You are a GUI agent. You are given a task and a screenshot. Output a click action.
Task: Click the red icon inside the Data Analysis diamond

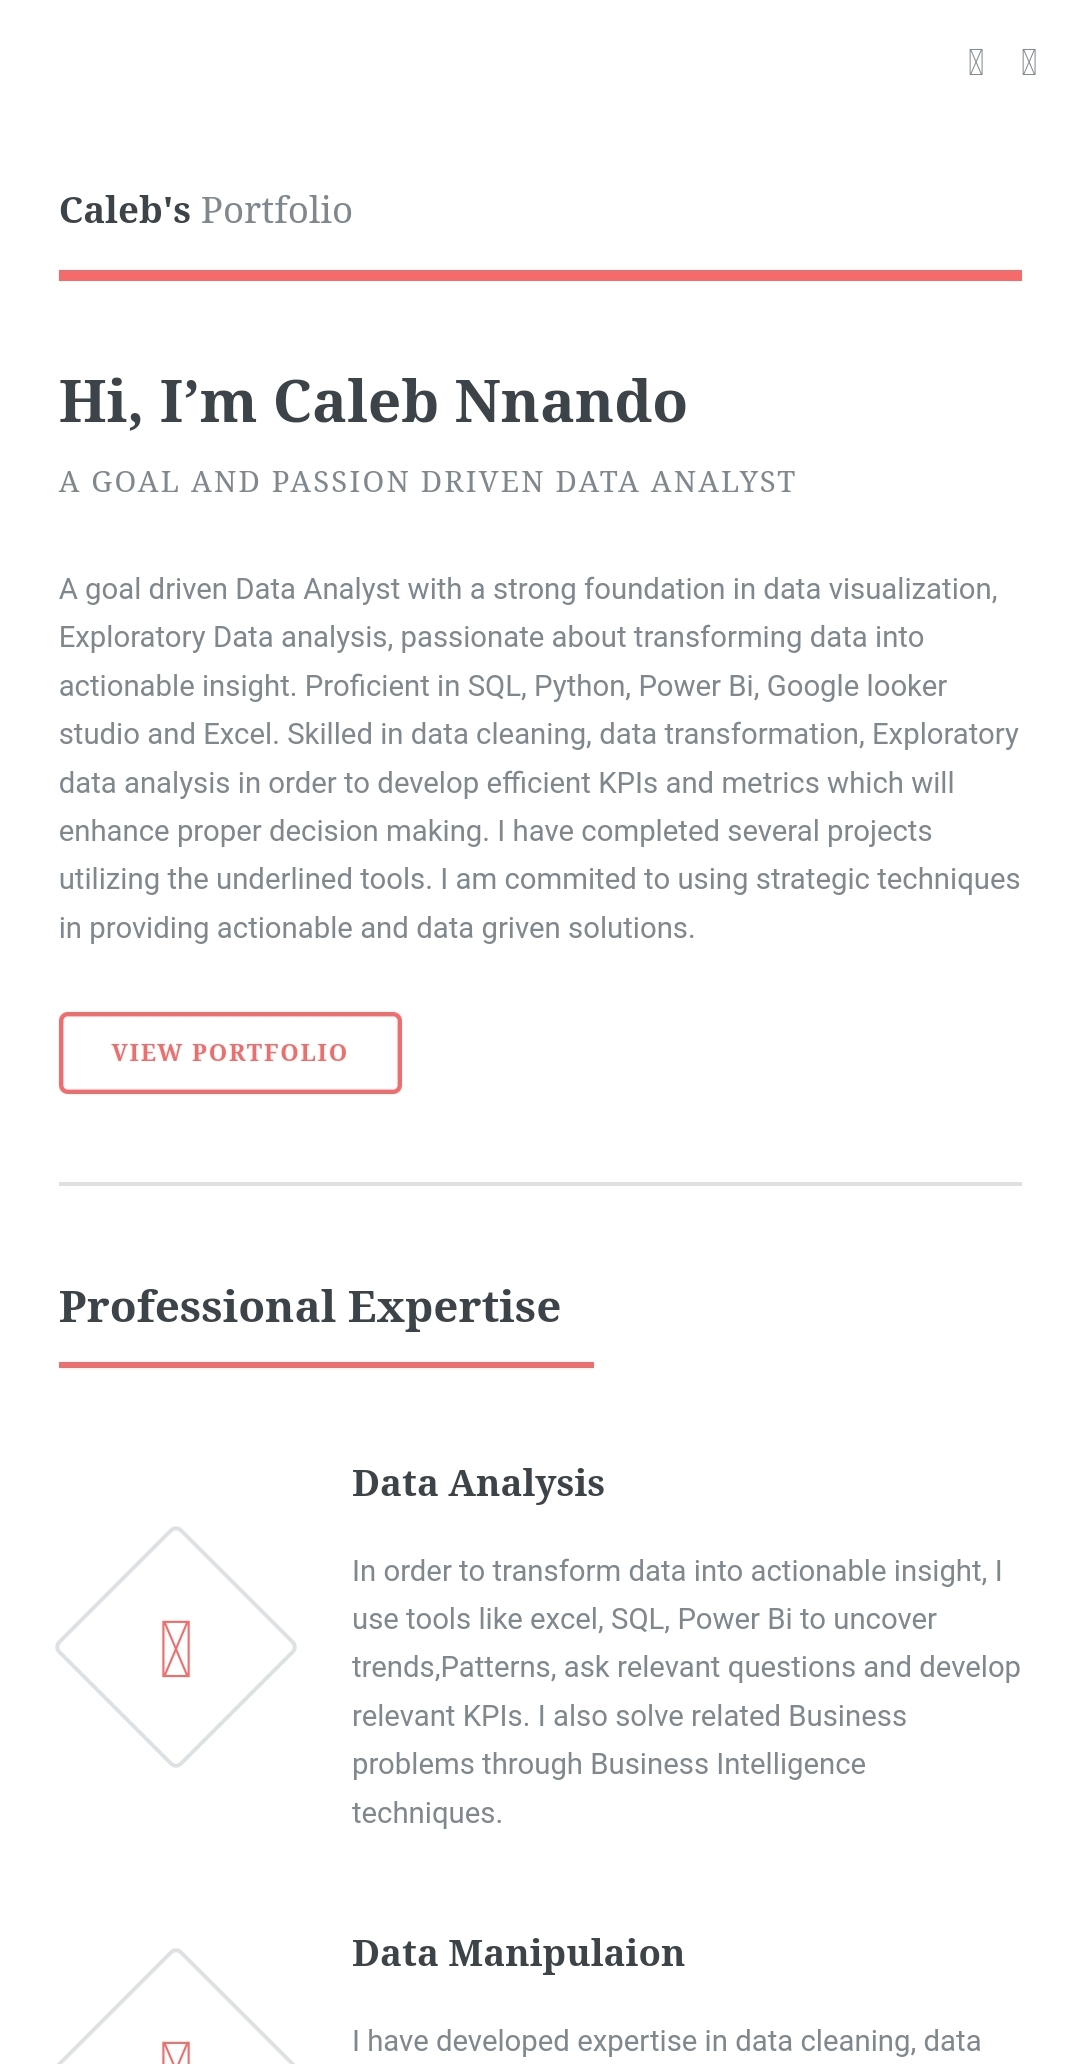click(176, 1648)
